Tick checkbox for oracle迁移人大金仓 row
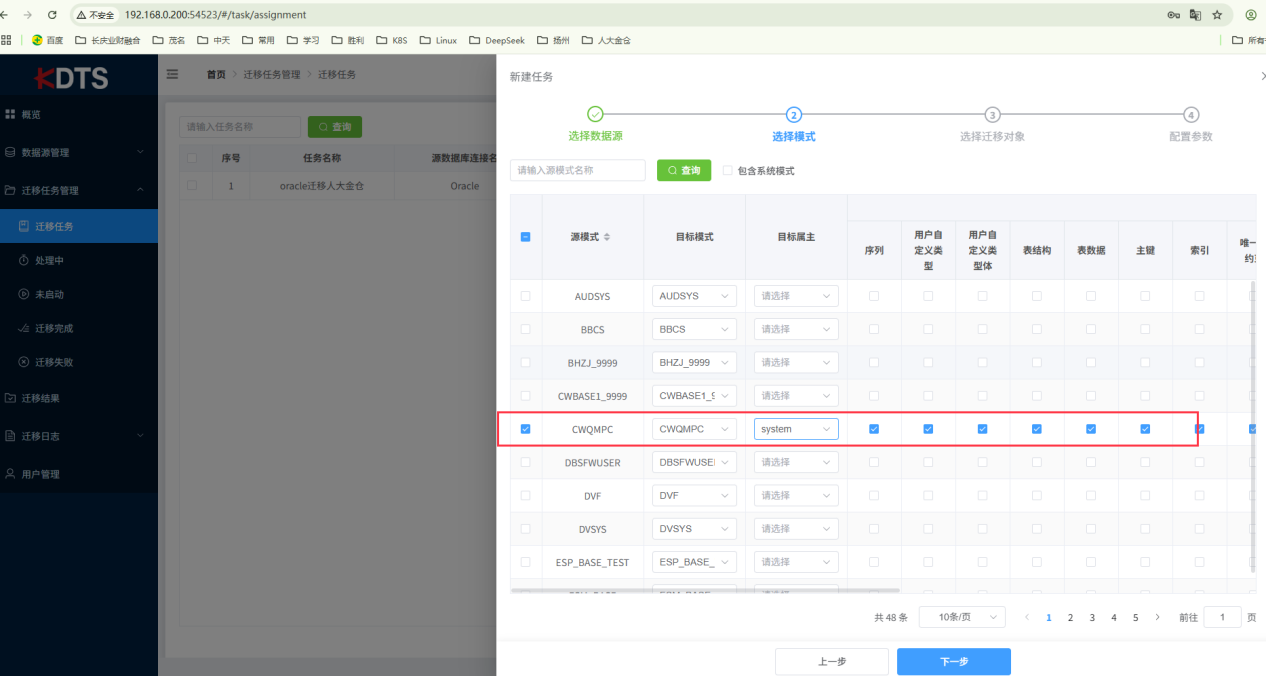Image resolution: width=1266 pixels, height=676 pixels. [192, 186]
